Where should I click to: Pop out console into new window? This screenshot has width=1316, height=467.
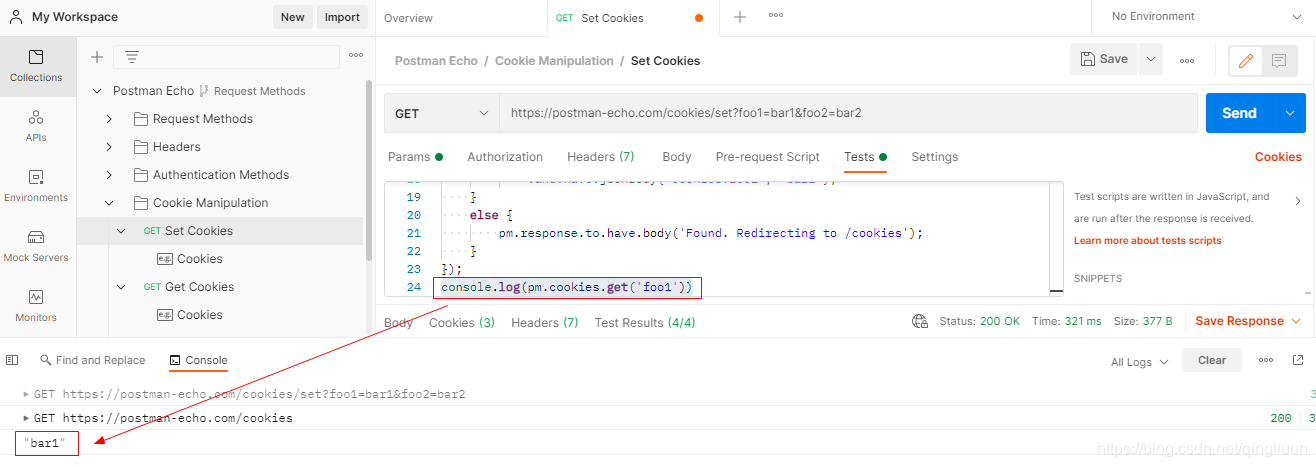(1298, 360)
